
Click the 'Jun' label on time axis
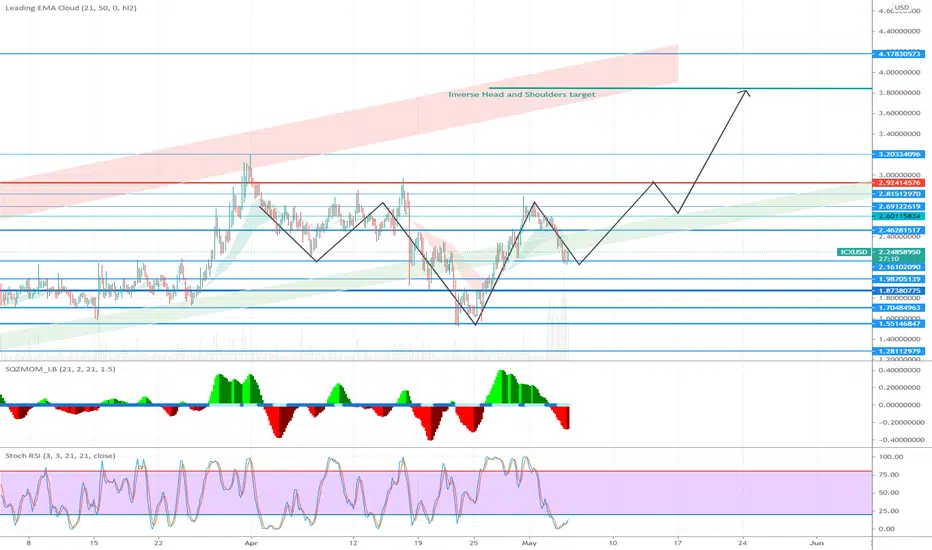[x=817, y=542]
